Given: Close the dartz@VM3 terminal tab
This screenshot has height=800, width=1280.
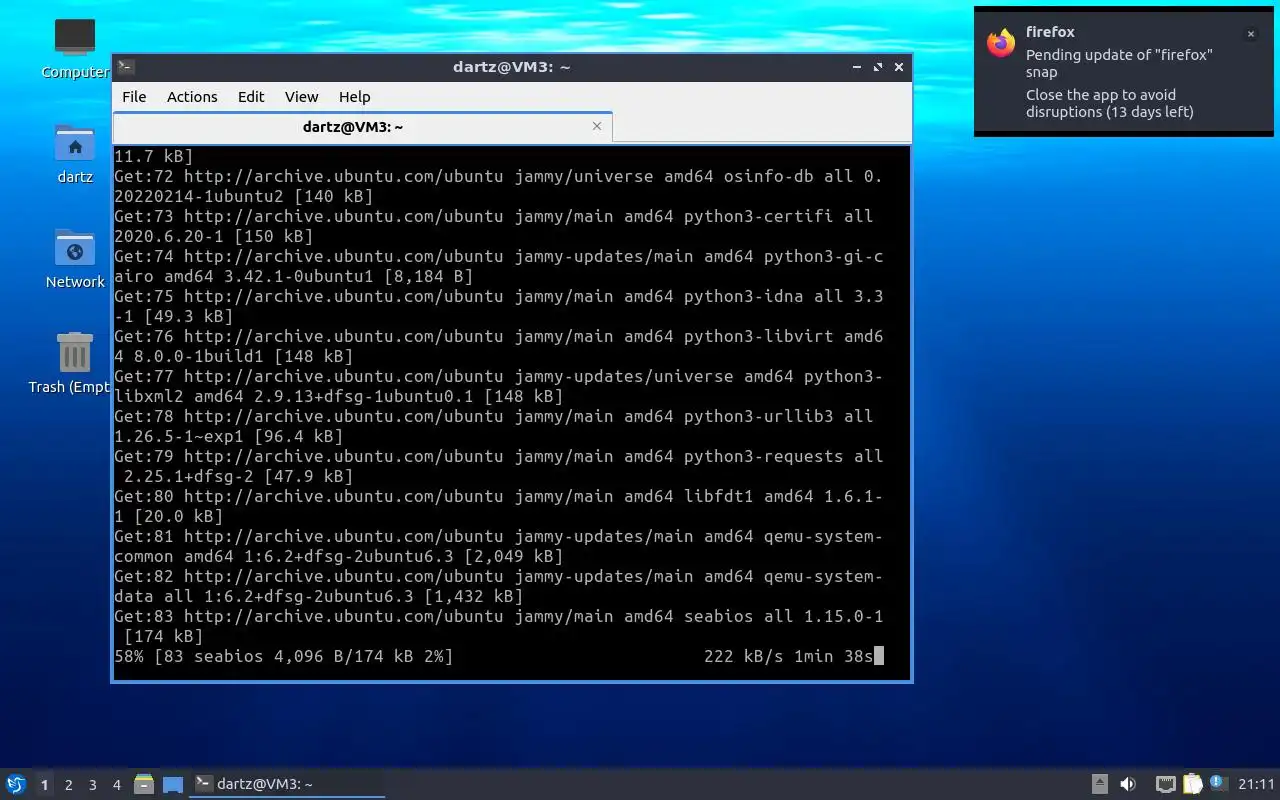Looking at the screenshot, I should tap(597, 126).
